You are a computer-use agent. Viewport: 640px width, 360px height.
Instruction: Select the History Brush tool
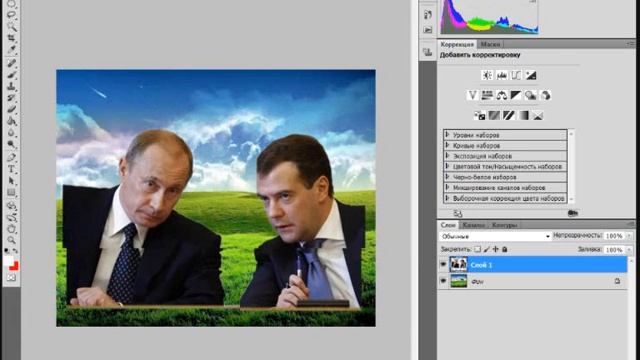(x=12, y=98)
